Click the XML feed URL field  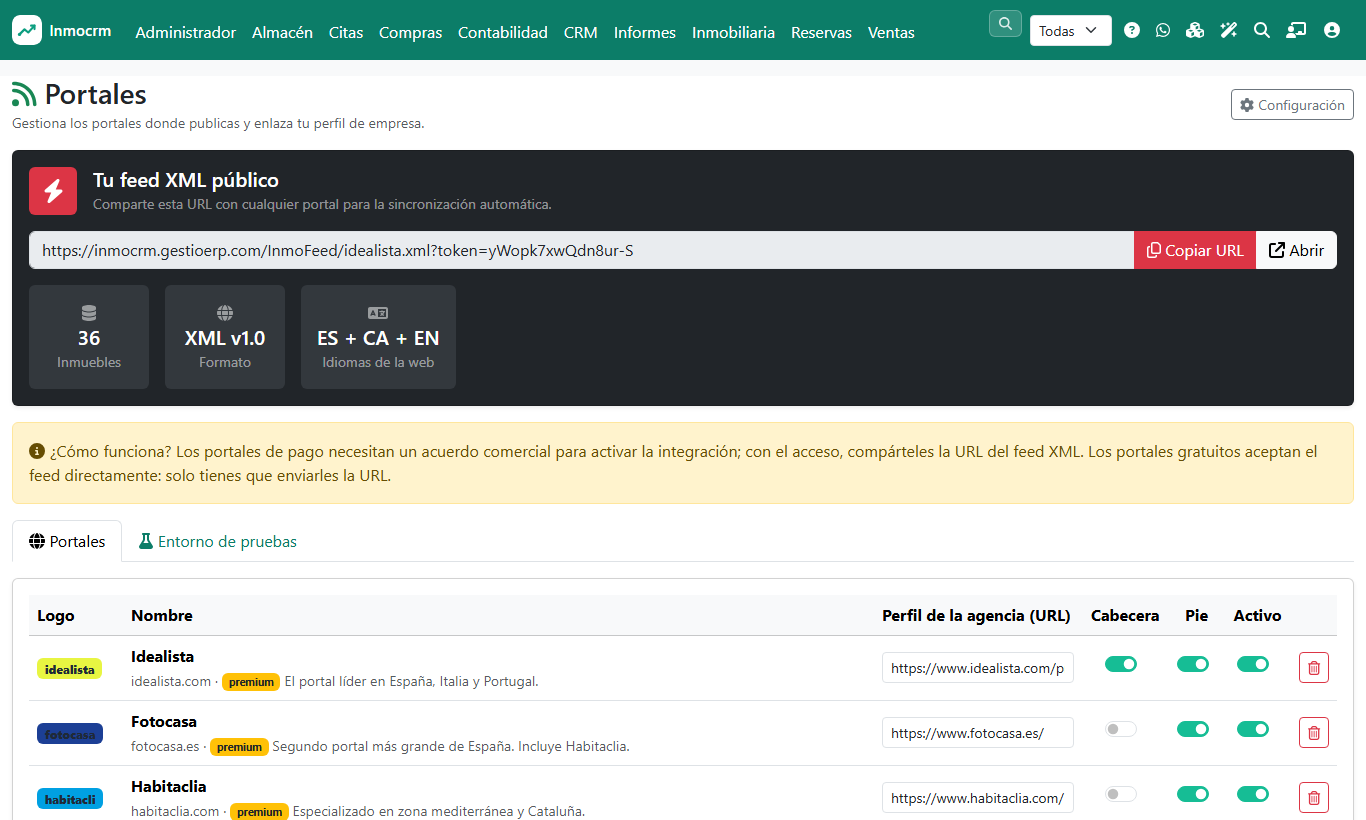point(581,250)
